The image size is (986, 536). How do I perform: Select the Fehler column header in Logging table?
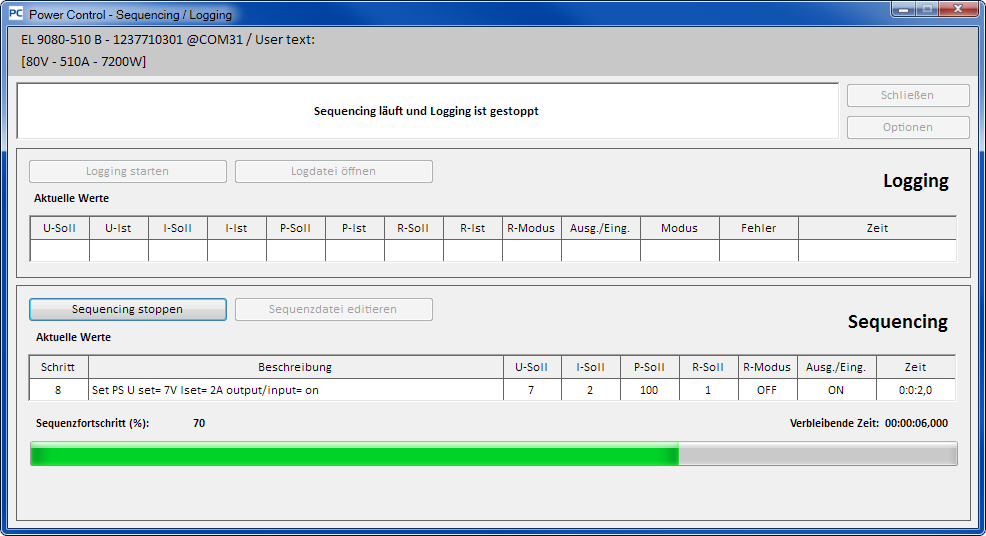tap(758, 228)
